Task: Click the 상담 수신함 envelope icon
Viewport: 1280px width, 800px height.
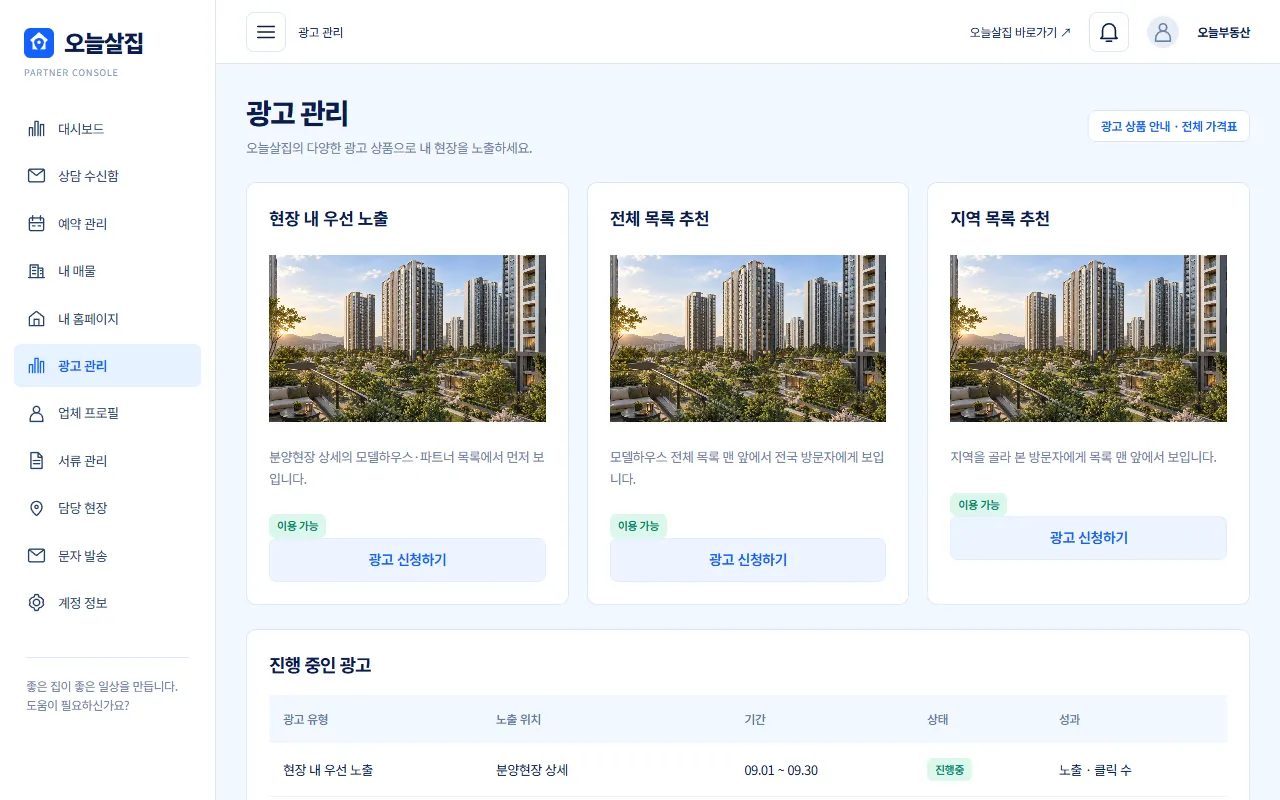Action: coord(37,176)
